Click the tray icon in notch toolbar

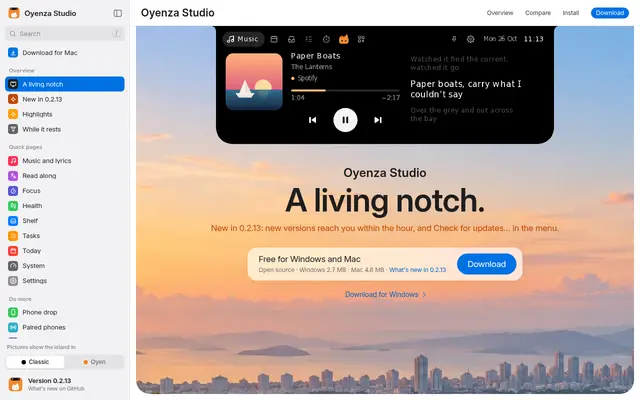[x=291, y=39]
